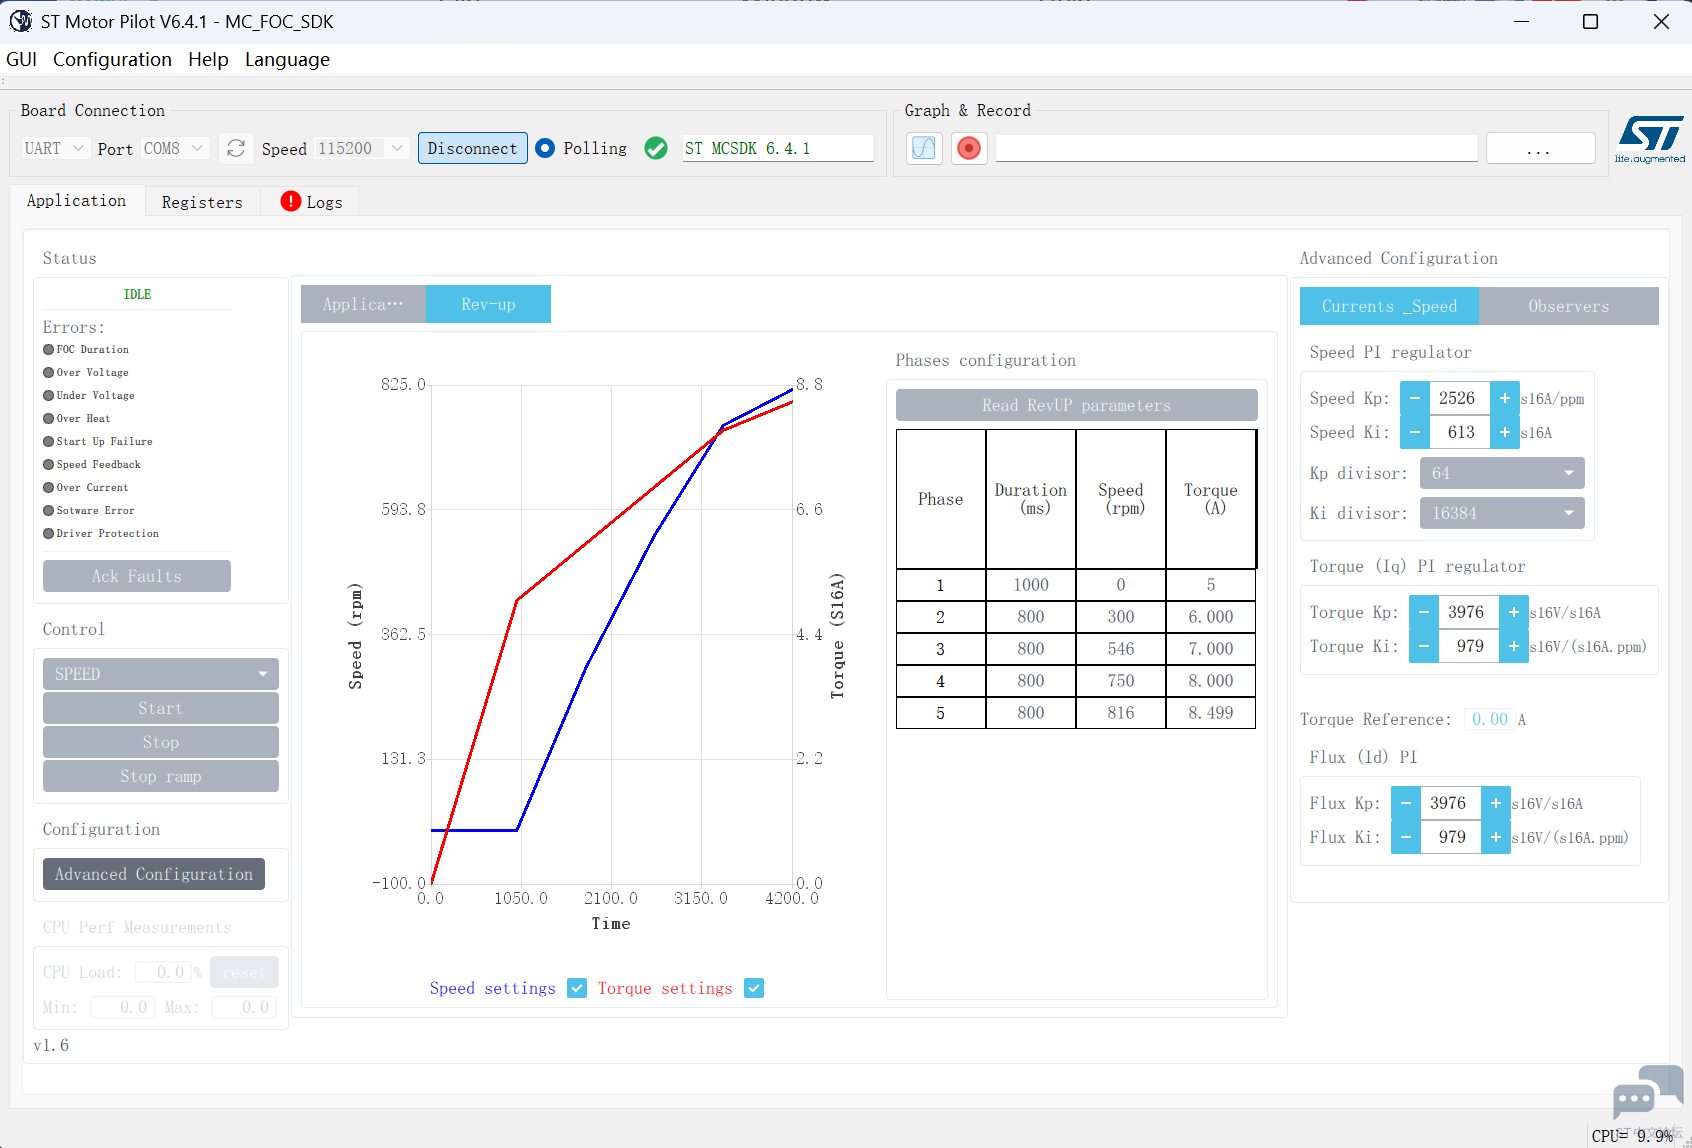This screenshot has height=1148, width=1692.
Task: Click the green connection status checkmark
Action: (656, 148)
